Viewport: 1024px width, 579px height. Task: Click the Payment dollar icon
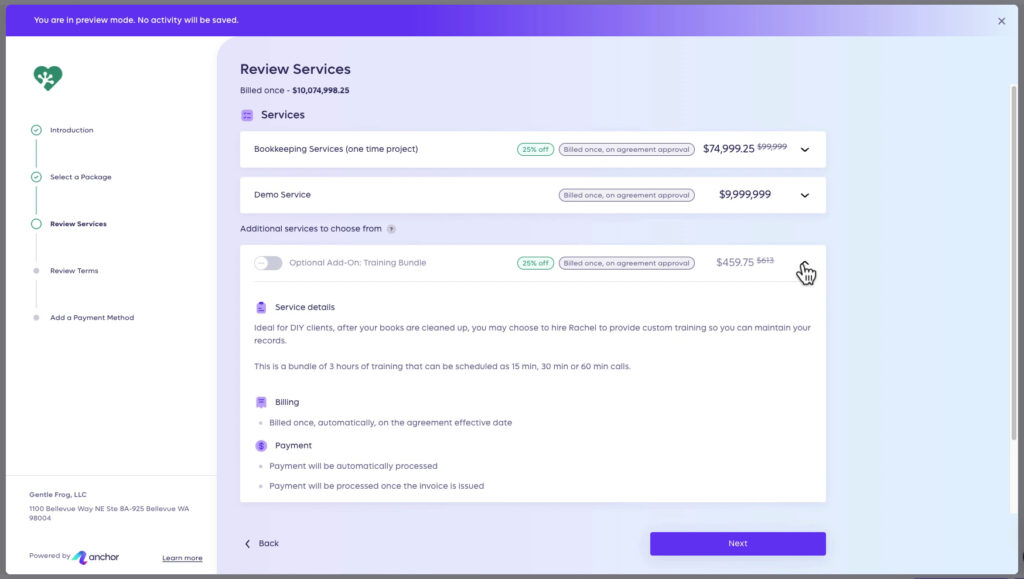[262, 445]
